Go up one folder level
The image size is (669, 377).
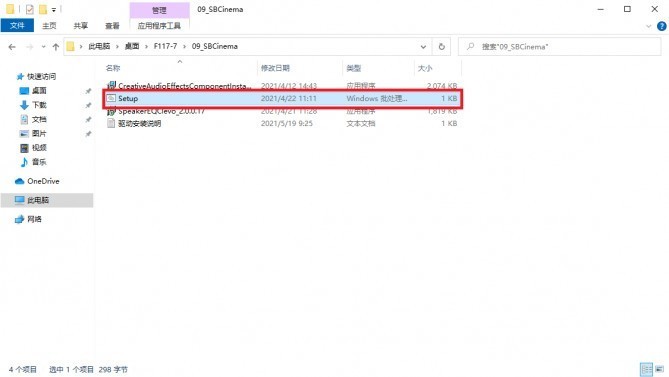click(x=56, y=46)
